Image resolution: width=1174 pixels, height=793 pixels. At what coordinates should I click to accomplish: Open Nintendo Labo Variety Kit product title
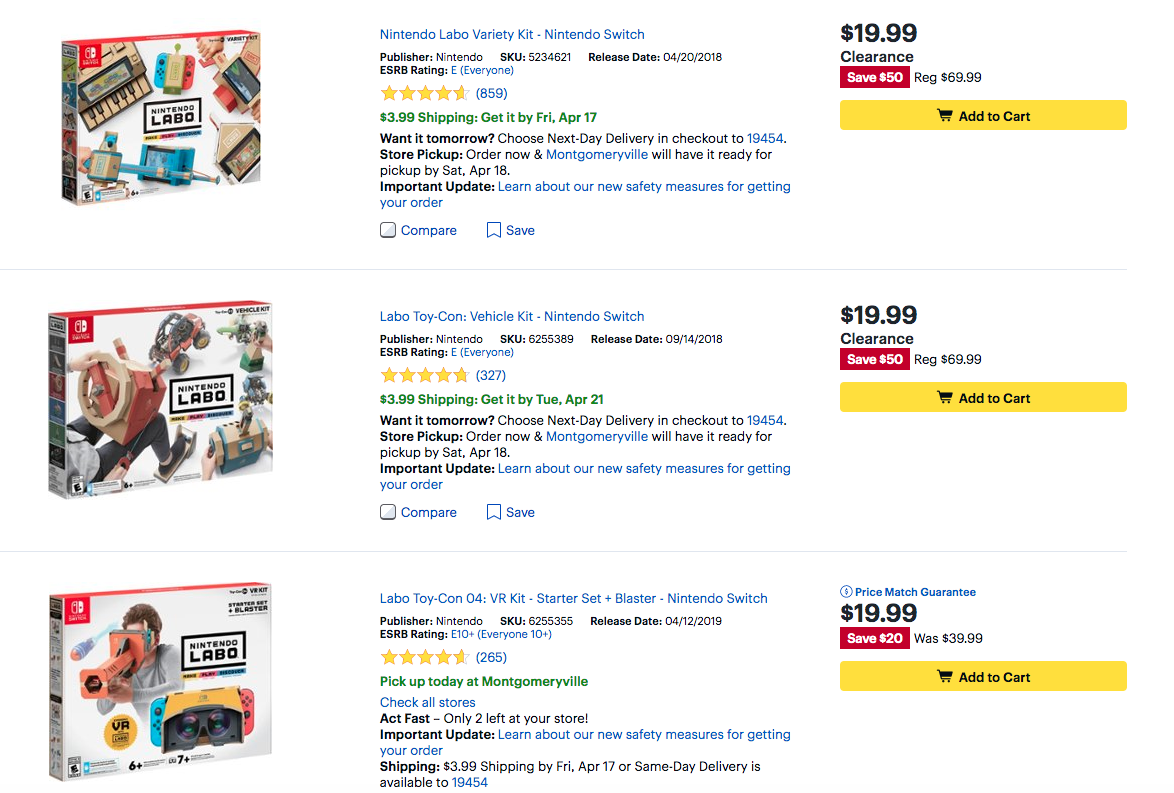(512, 34)
